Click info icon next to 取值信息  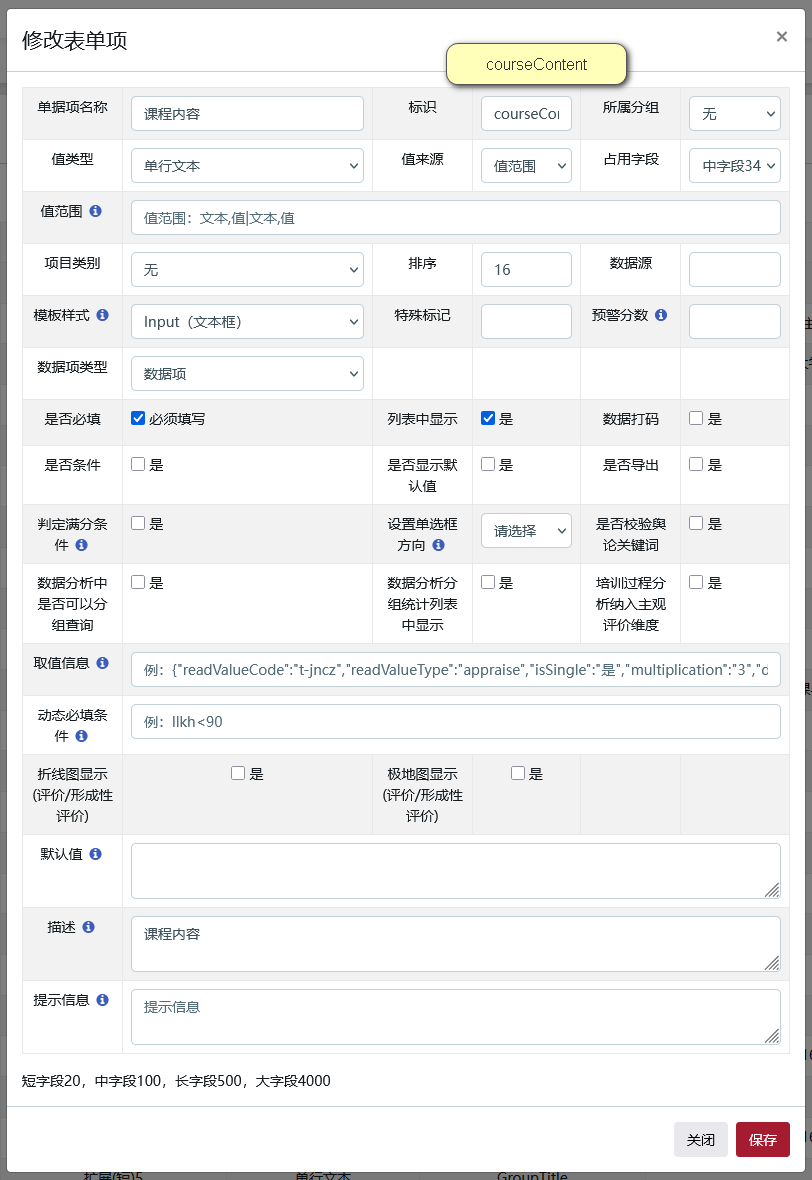102,663
